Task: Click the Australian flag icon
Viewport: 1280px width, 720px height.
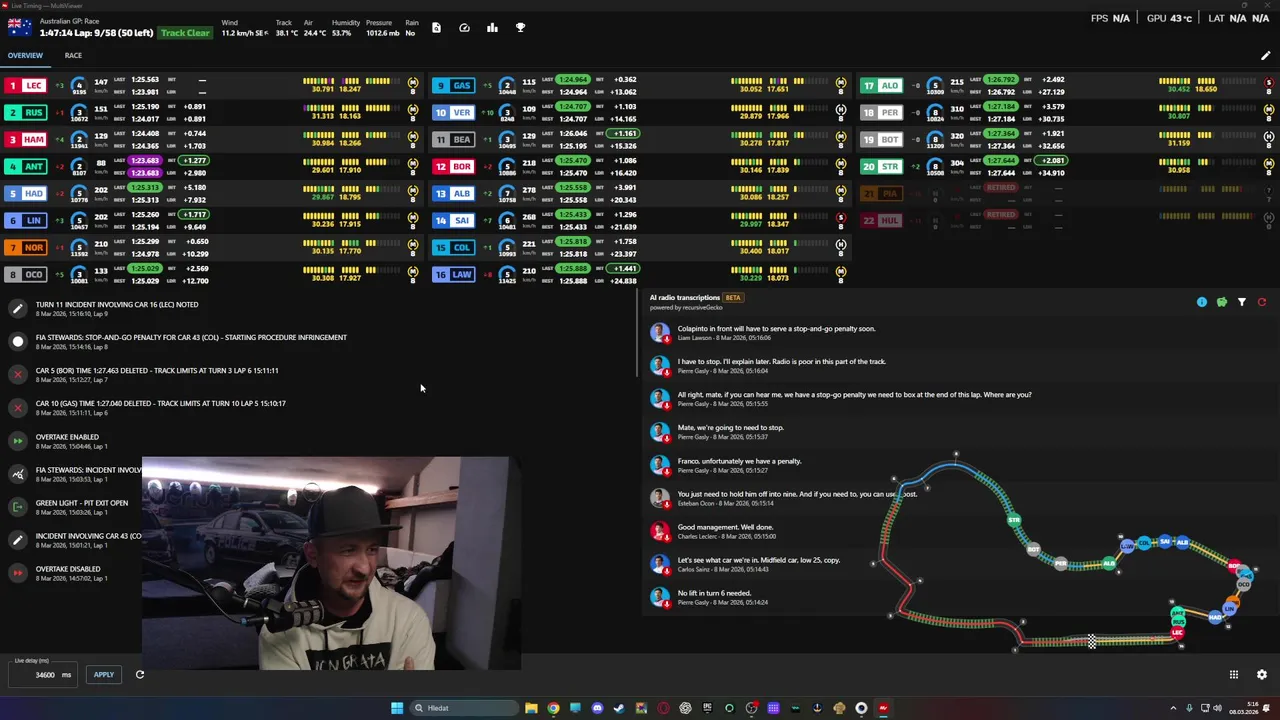Action: pos(19,27)
